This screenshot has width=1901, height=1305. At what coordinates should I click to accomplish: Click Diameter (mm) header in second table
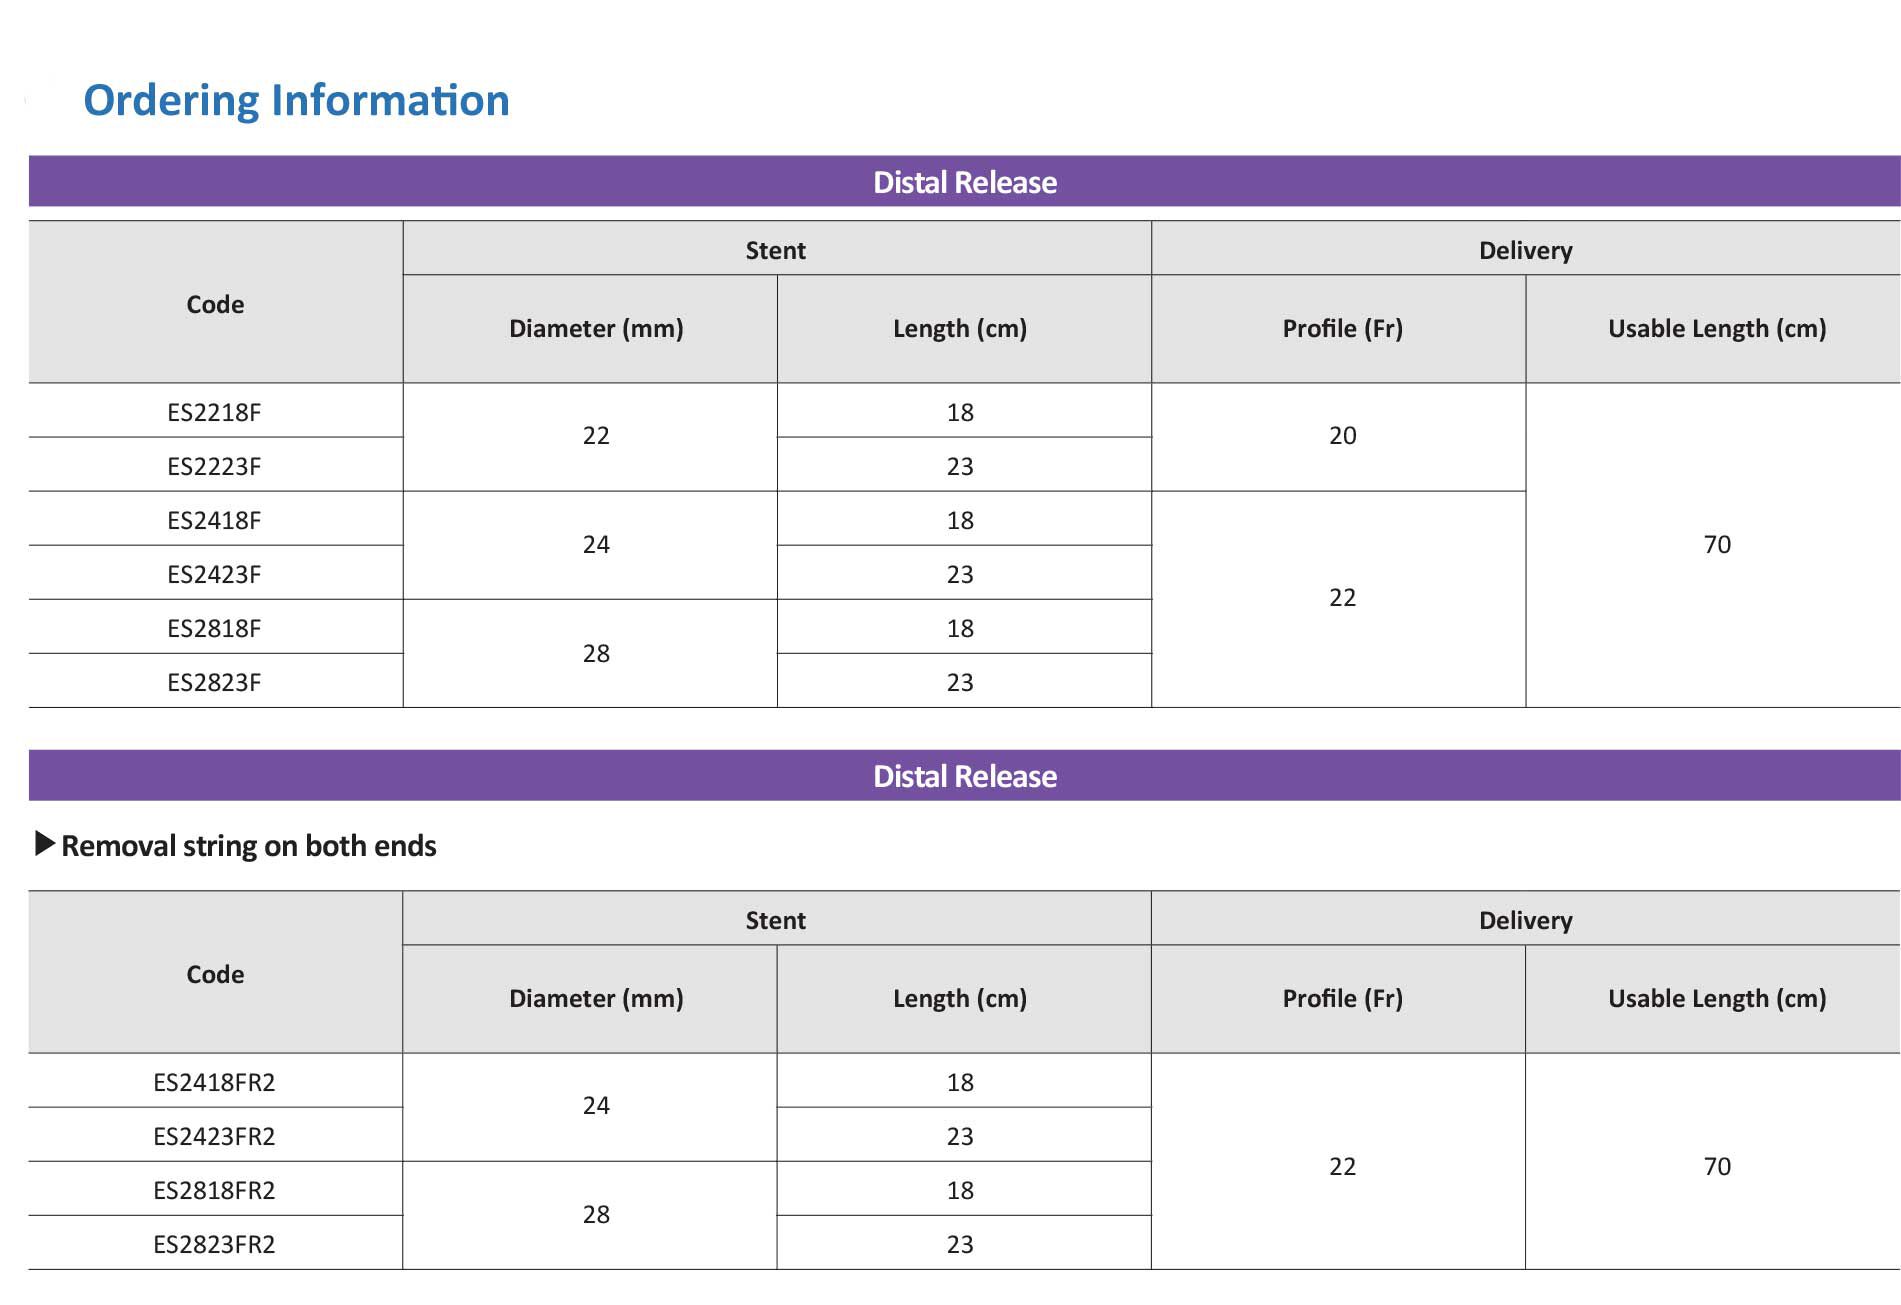pyautogui.click(x=596, y=998)
